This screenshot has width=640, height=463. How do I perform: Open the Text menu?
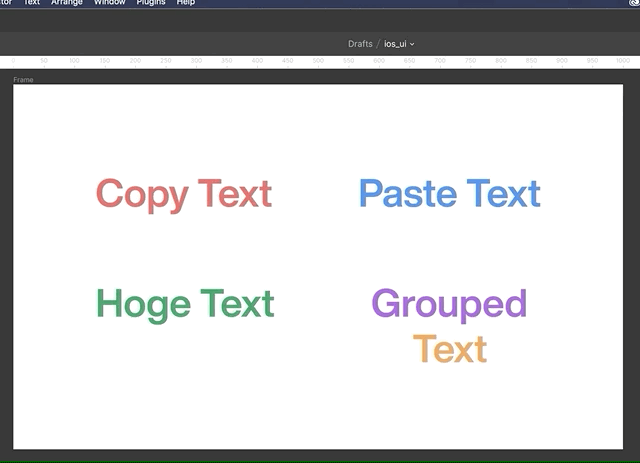(31, 2)
